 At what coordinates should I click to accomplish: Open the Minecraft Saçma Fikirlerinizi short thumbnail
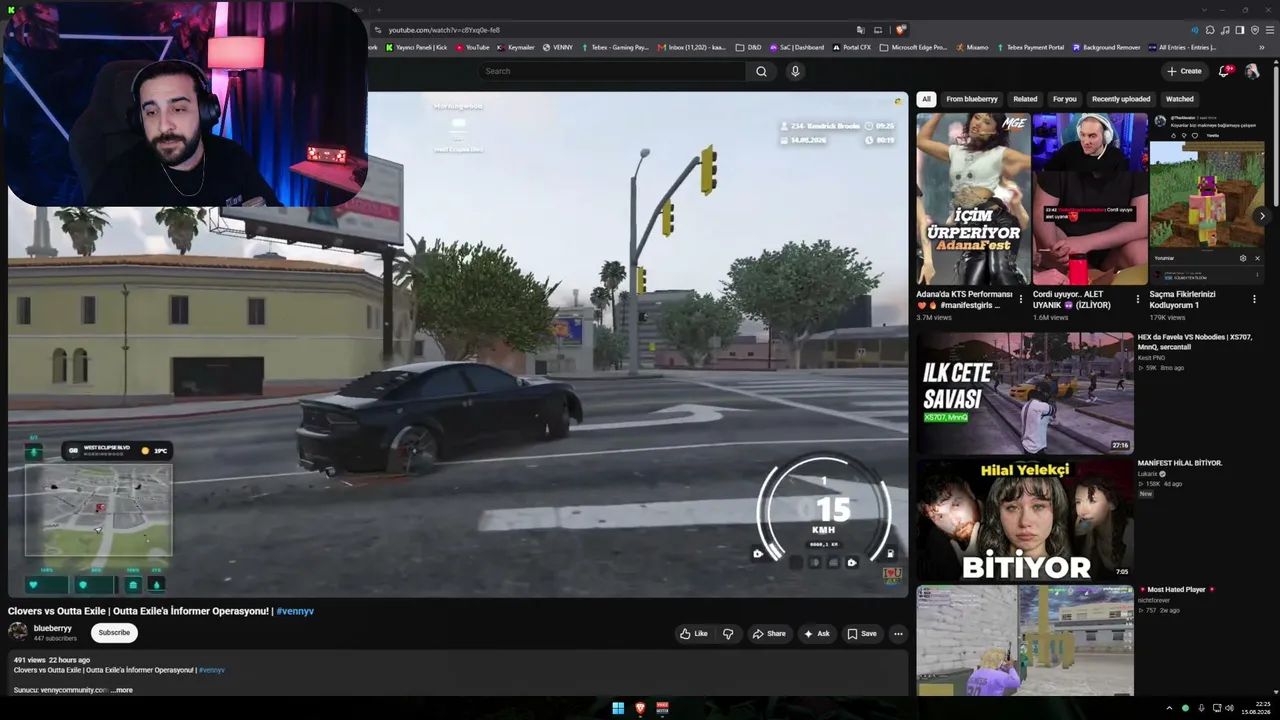(x=1207, y=199)
